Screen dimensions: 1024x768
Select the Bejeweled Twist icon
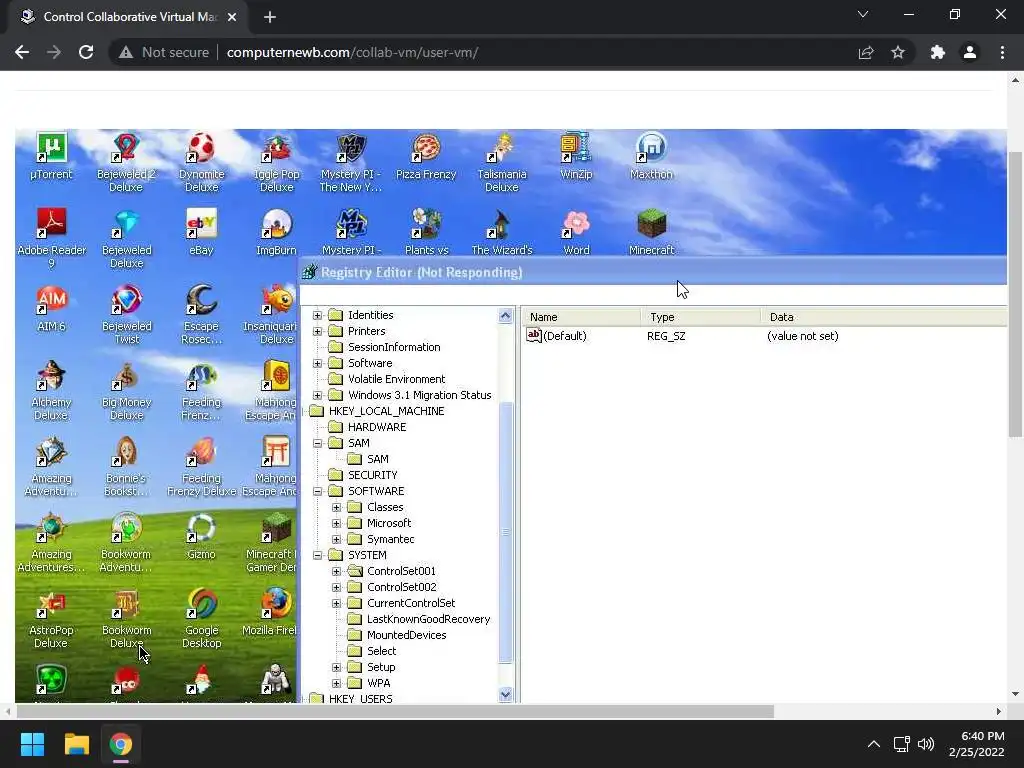[126, 314]
